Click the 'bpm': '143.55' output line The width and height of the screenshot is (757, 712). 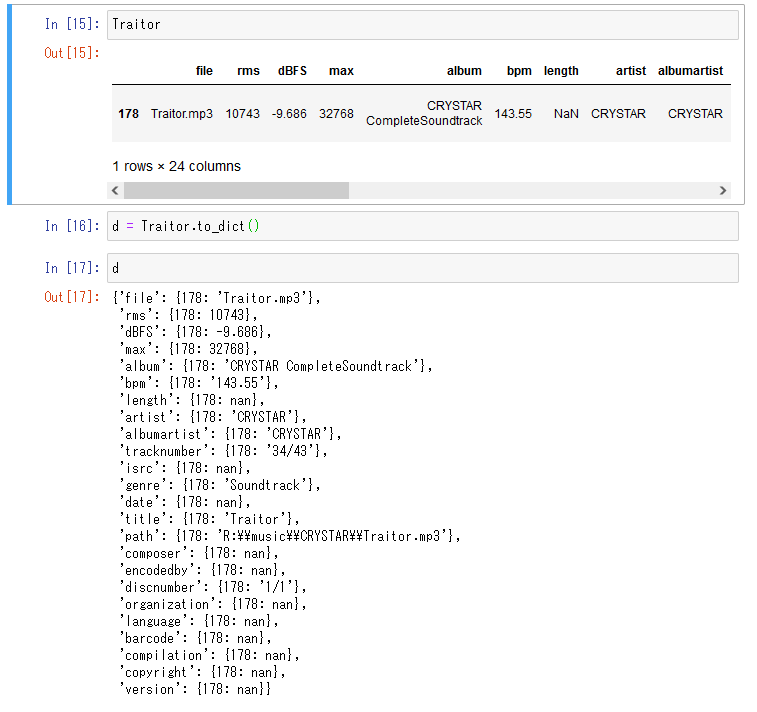pyautogui.click(x=199, y=383)
